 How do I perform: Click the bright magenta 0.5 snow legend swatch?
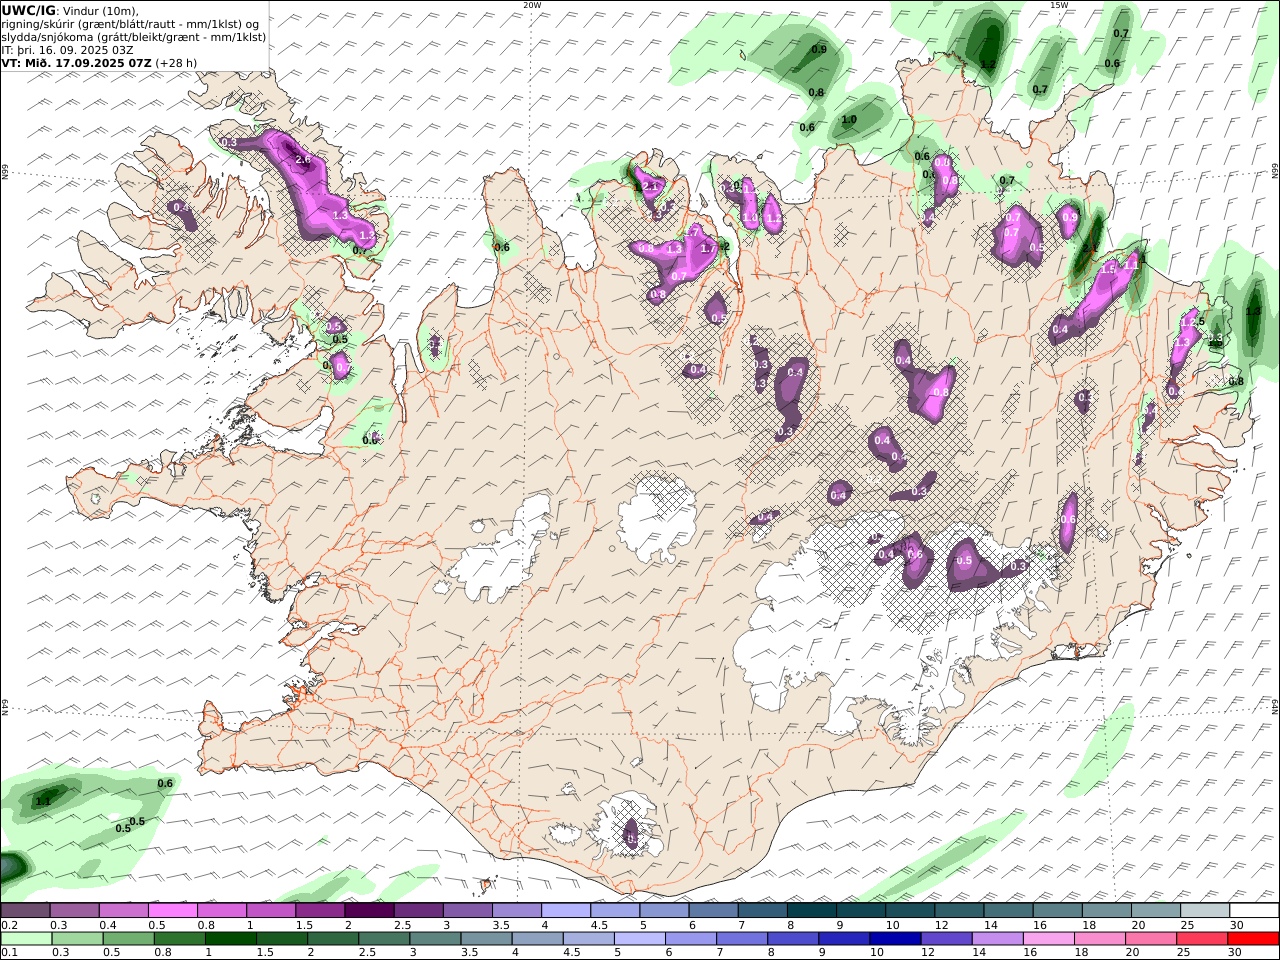coord(172,911)
